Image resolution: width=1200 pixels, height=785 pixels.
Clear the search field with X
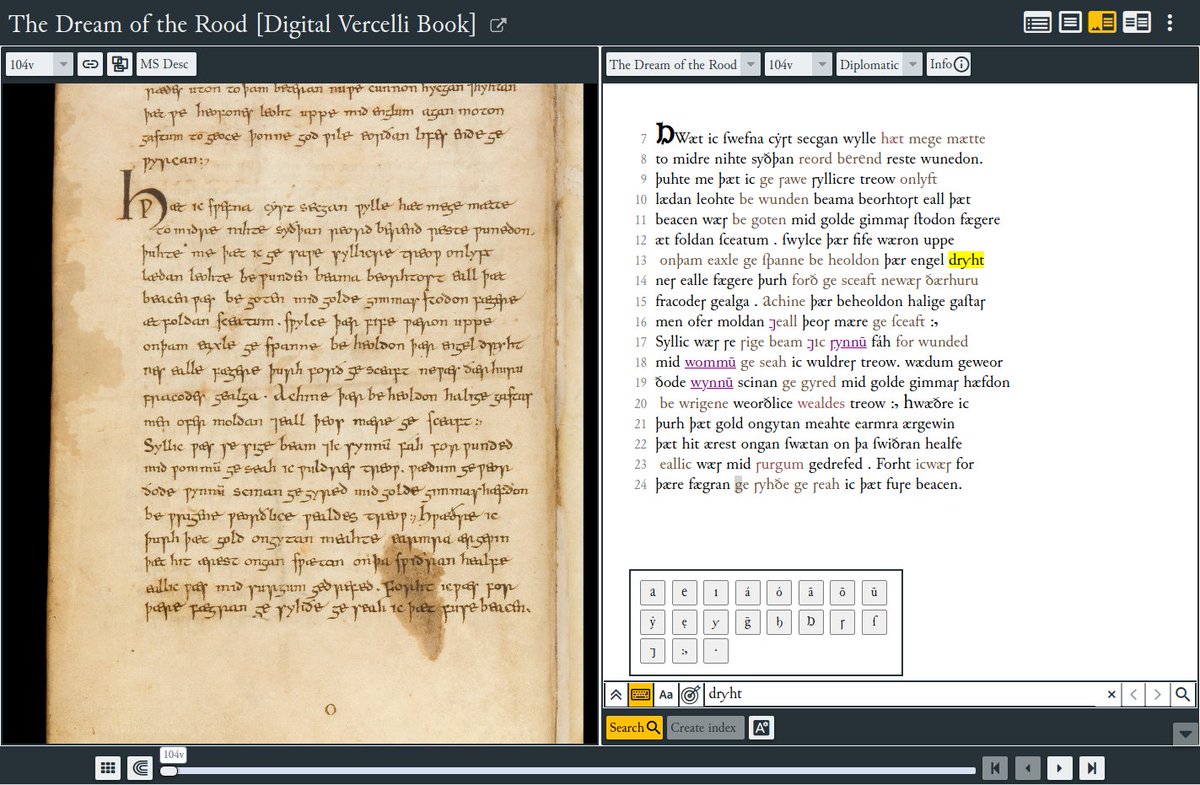click(1112, 695)
